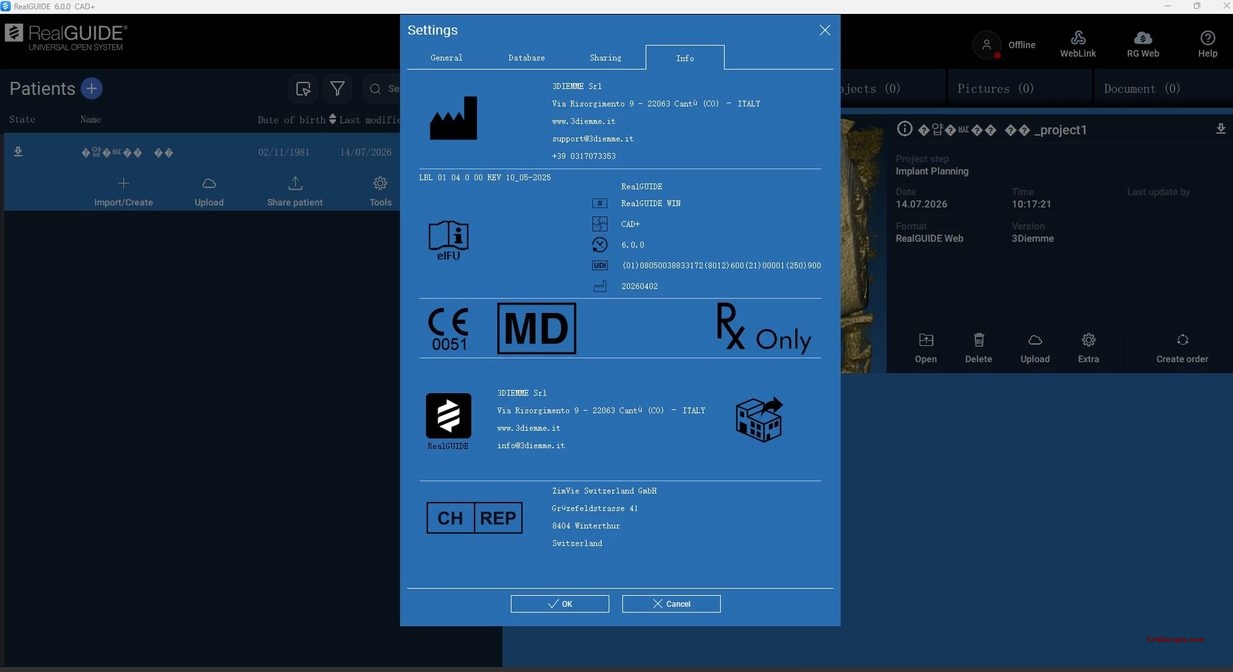Click Import/Create in the patient row
The image size is (1233, 672).
click(x=123, y=191)
